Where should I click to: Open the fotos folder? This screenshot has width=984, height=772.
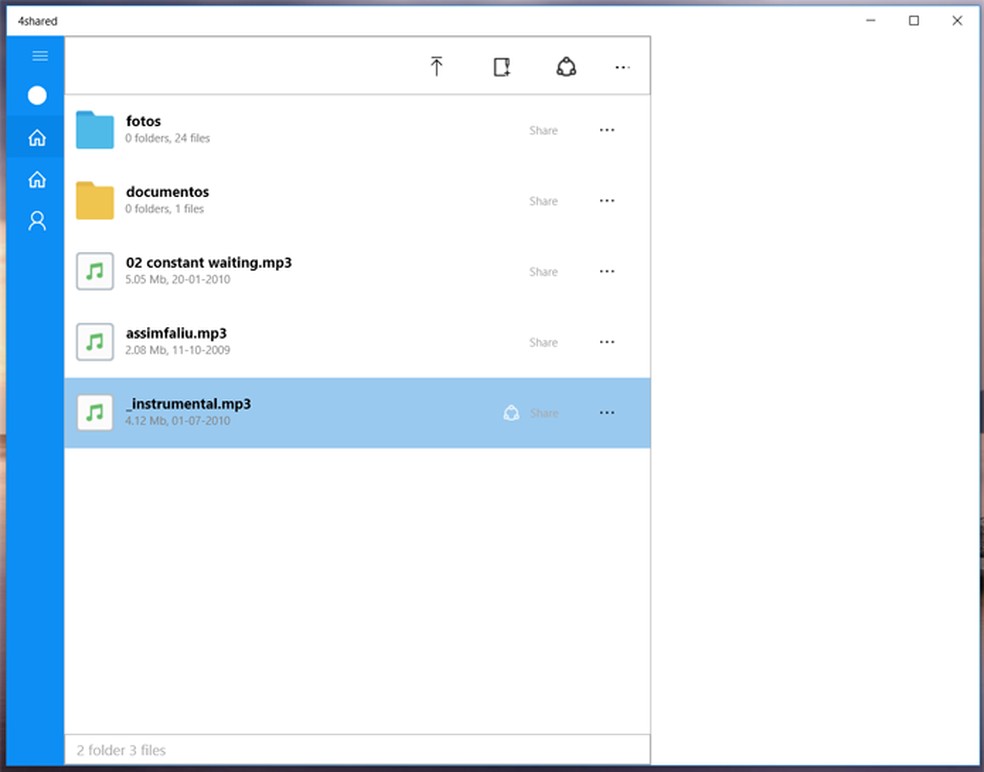tap(144, 122)
